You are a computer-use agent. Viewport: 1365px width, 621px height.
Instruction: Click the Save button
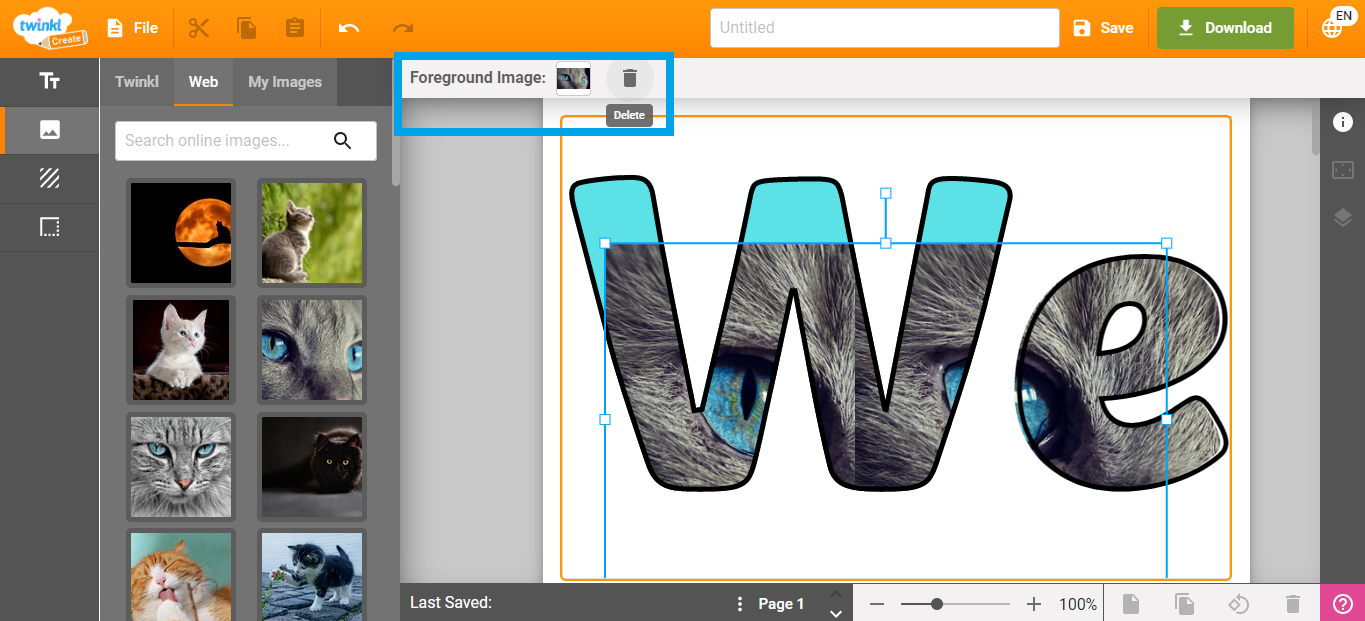[x=1104, y=27]
